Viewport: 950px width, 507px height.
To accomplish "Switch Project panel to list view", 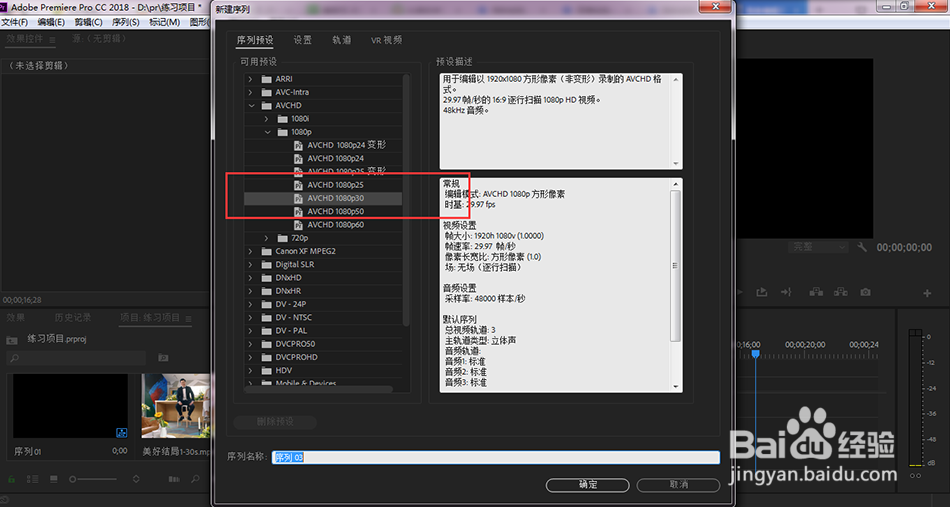I will click(33, 479).
